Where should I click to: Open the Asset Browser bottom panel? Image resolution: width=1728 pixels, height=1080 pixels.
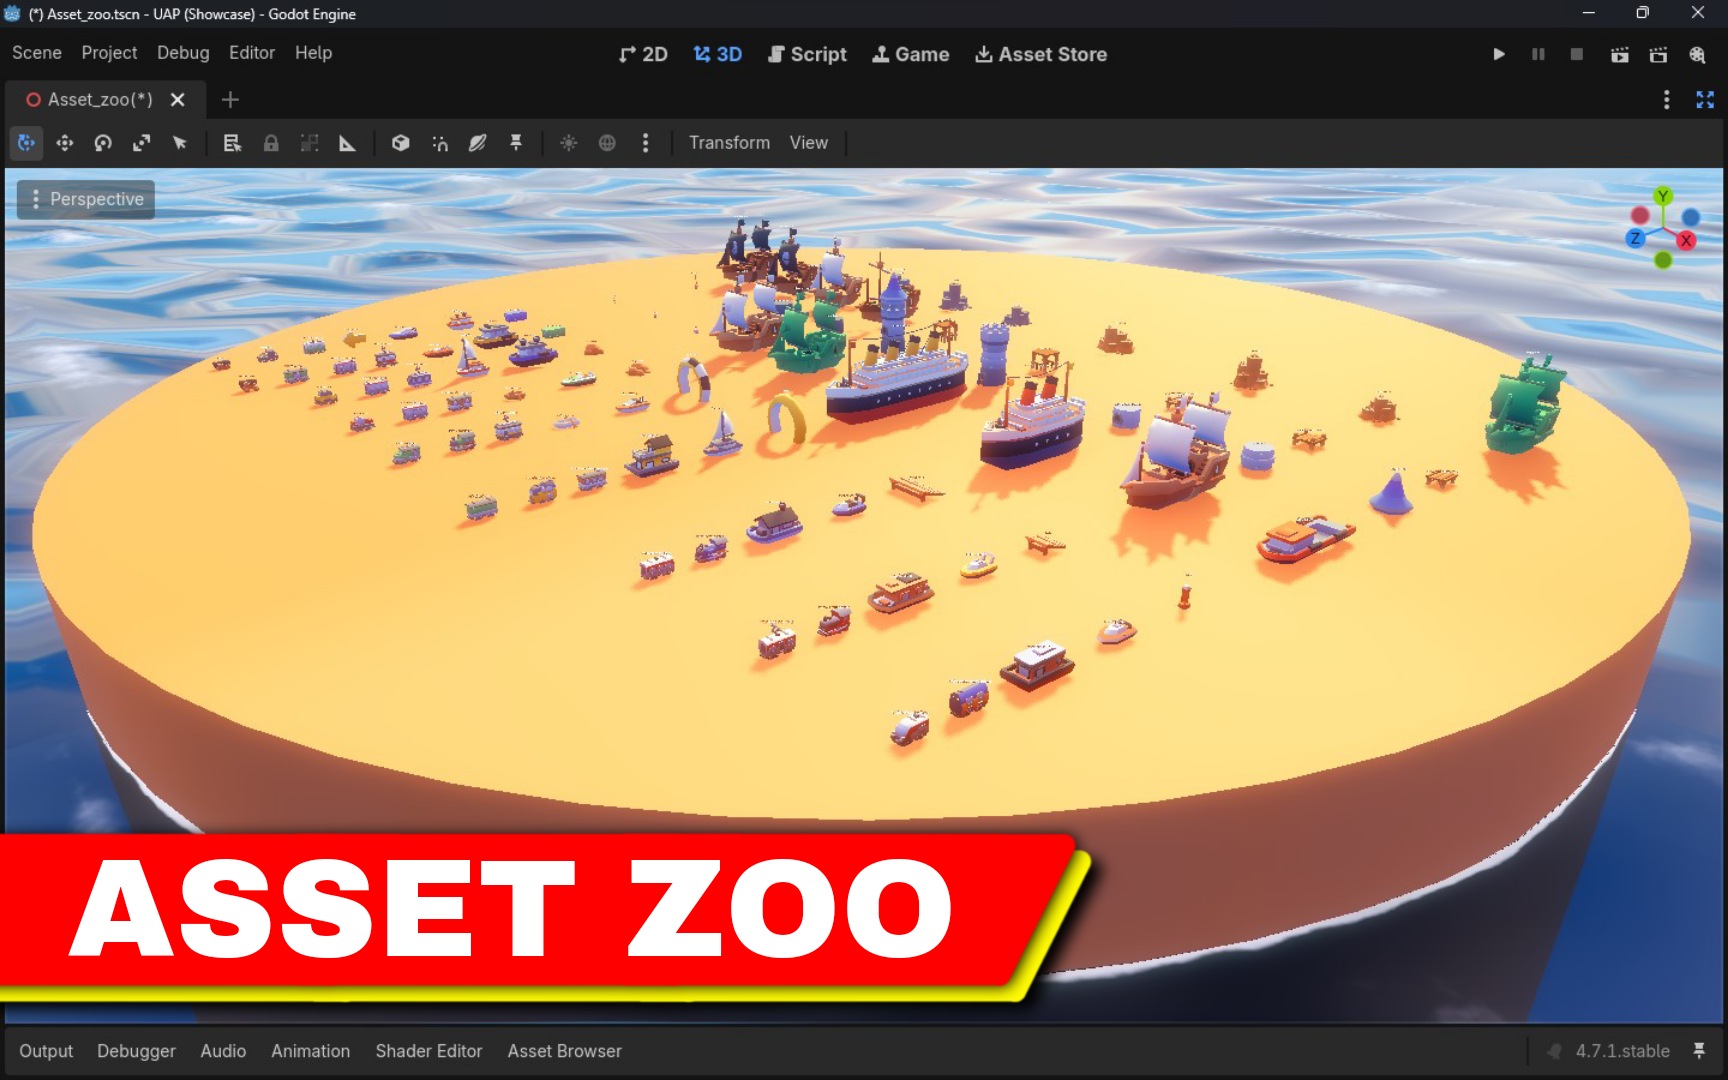click(564, 1051)
